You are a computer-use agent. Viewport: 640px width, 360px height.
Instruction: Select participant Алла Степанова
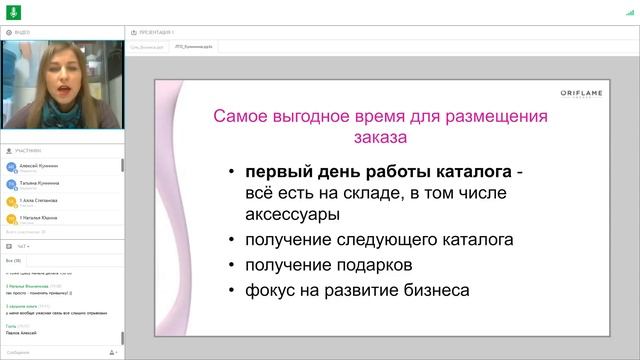coord(62,202)
